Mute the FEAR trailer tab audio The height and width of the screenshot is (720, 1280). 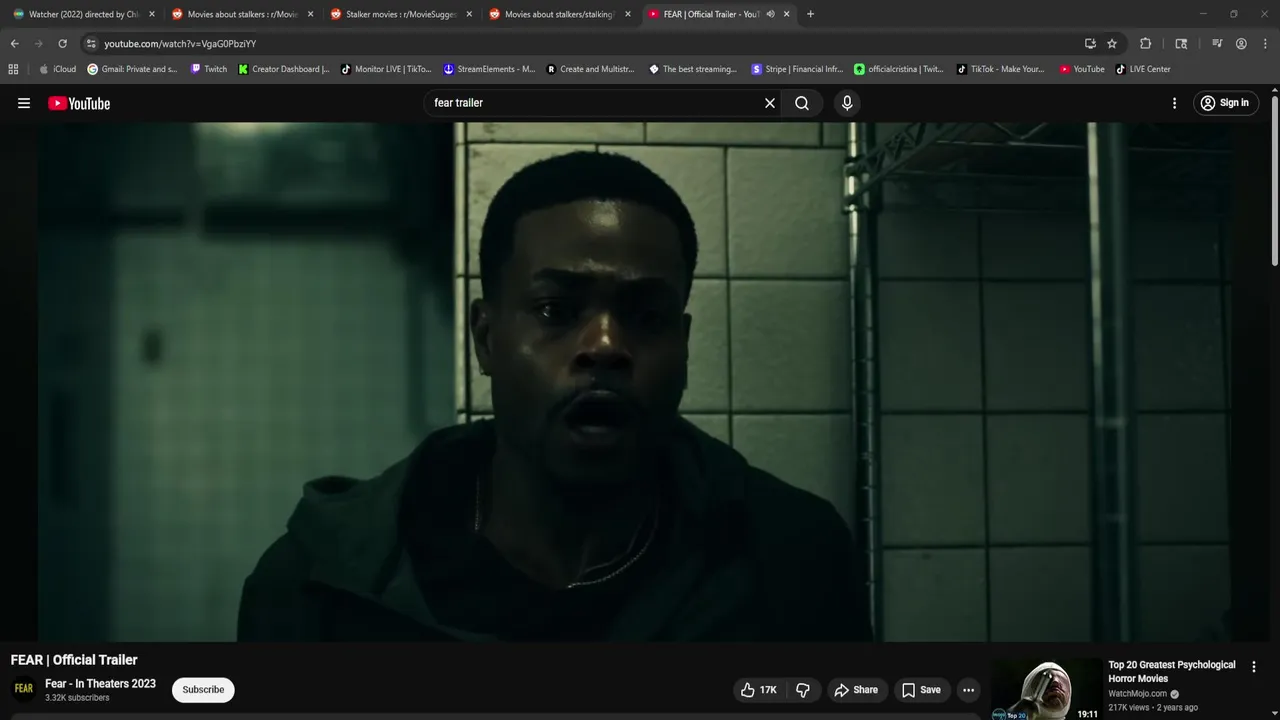(x=770, y=14)
